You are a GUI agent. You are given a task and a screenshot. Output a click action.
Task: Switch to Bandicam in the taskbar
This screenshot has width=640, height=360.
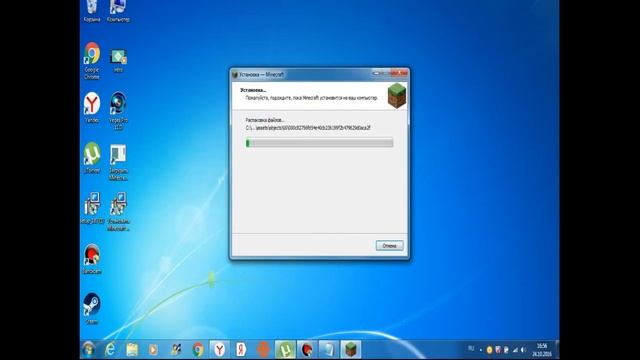point(307,349)
